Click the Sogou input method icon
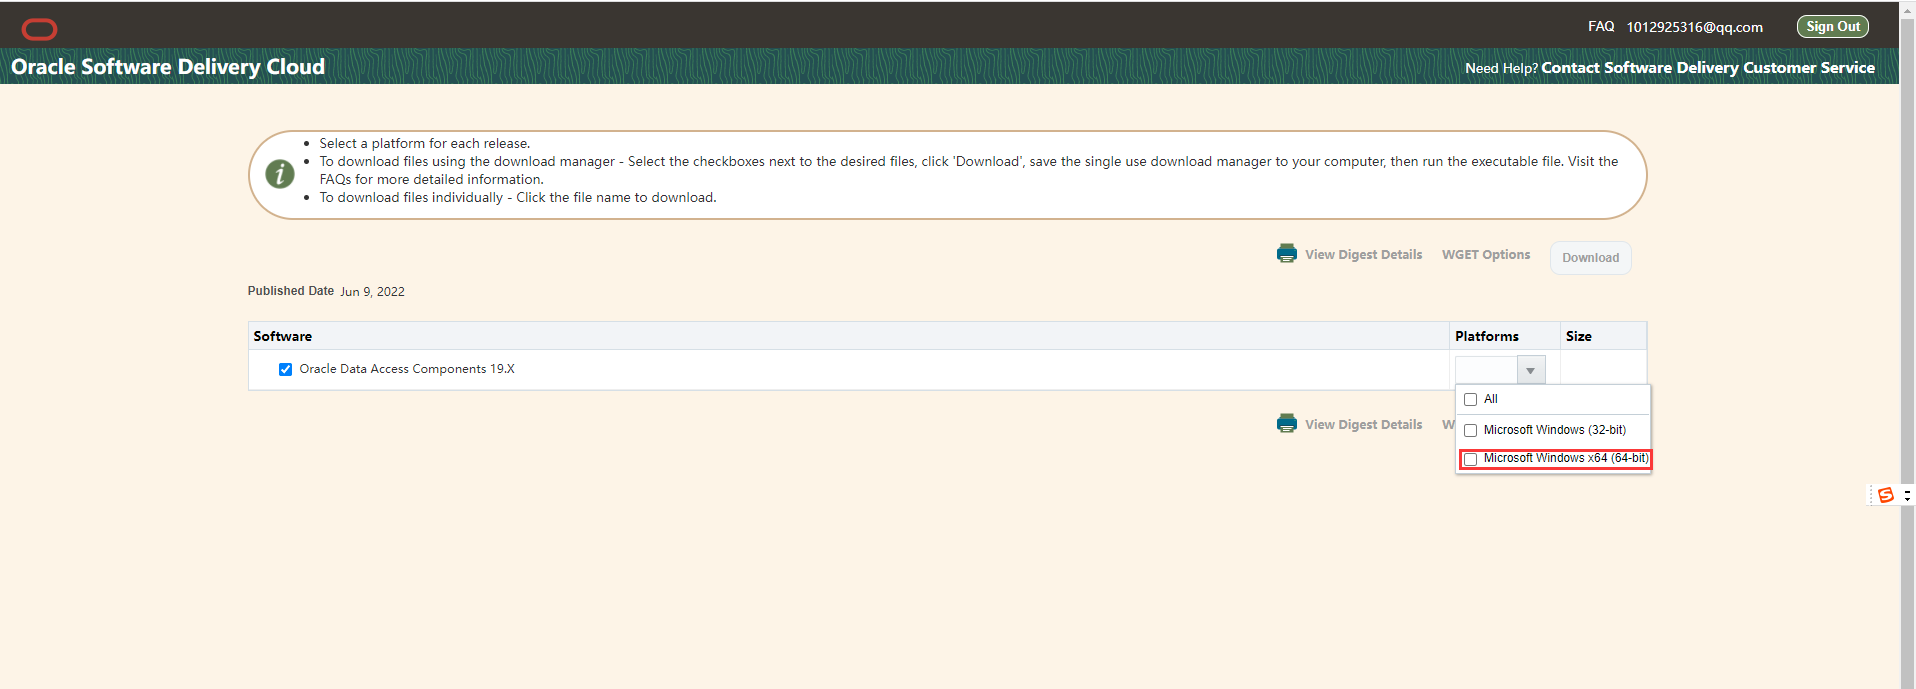1916x689 pixels. (x=1886, y=495)
